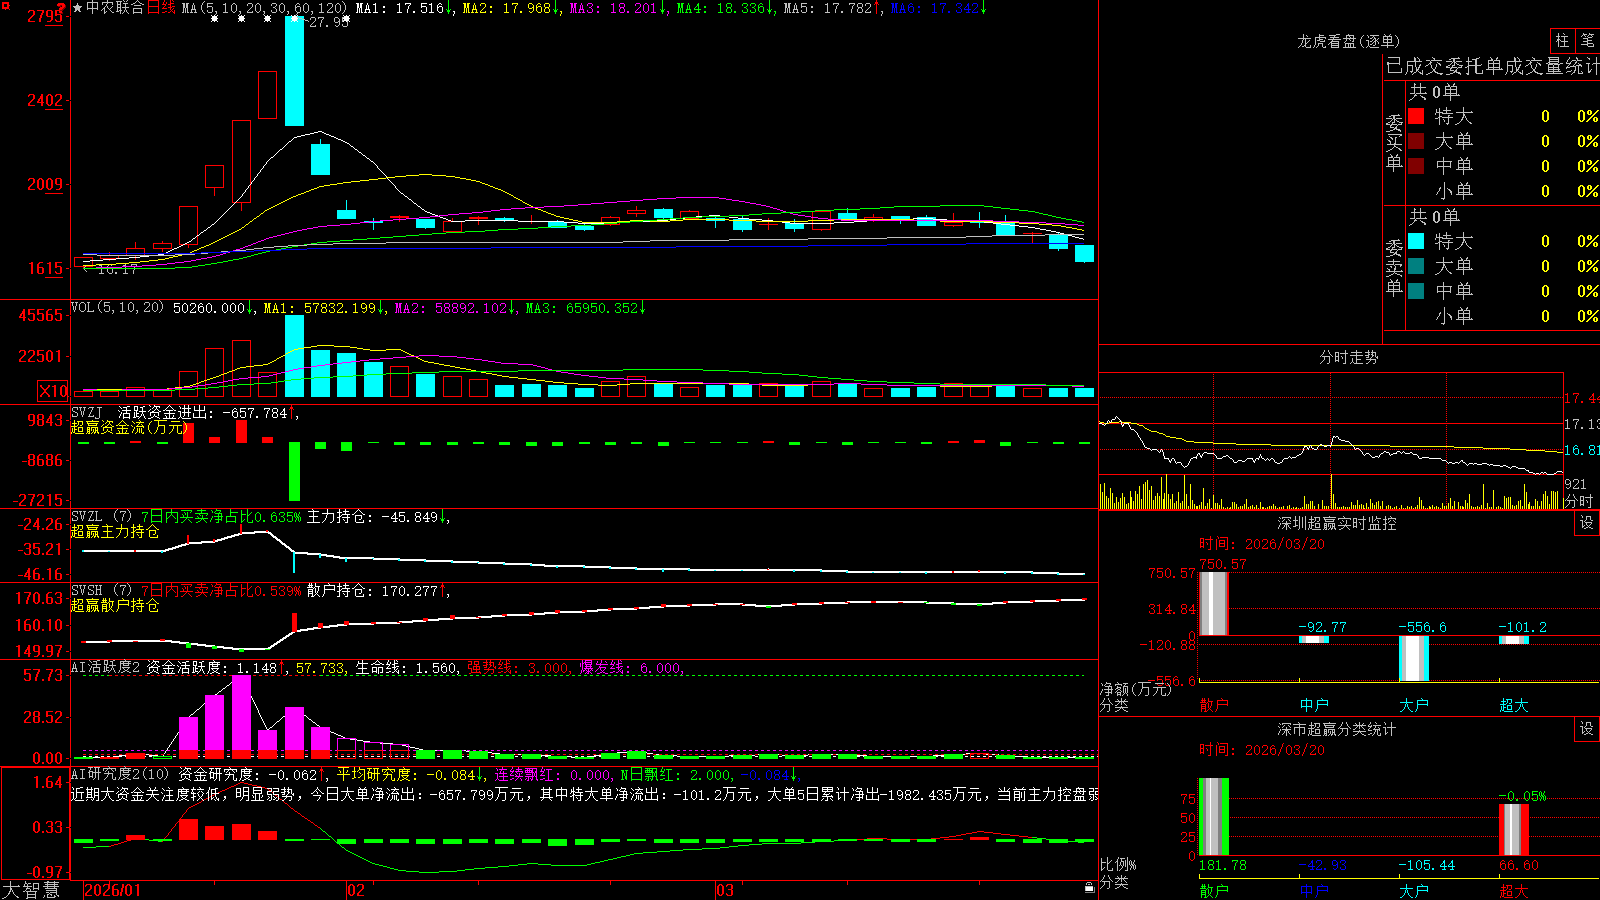Screen dimensions: 1600x900
Task: Click the star icon beside 中农联合
Action: (x=78, y=8)
